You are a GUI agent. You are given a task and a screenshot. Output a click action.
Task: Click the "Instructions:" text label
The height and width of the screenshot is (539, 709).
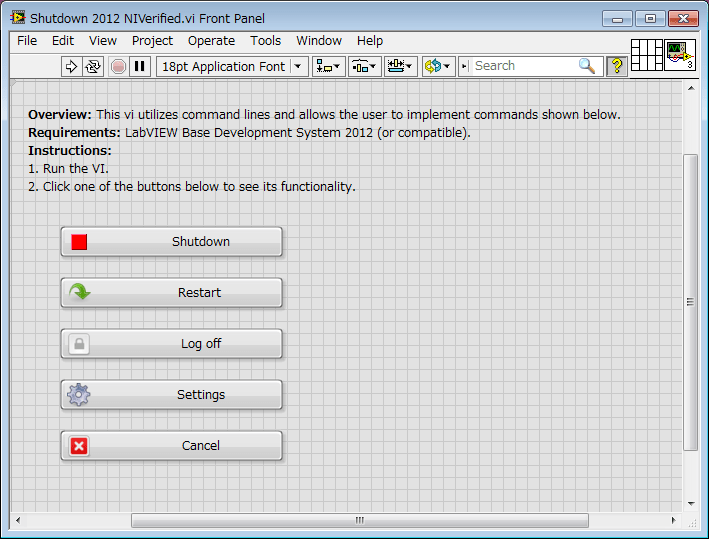[70, 151]
